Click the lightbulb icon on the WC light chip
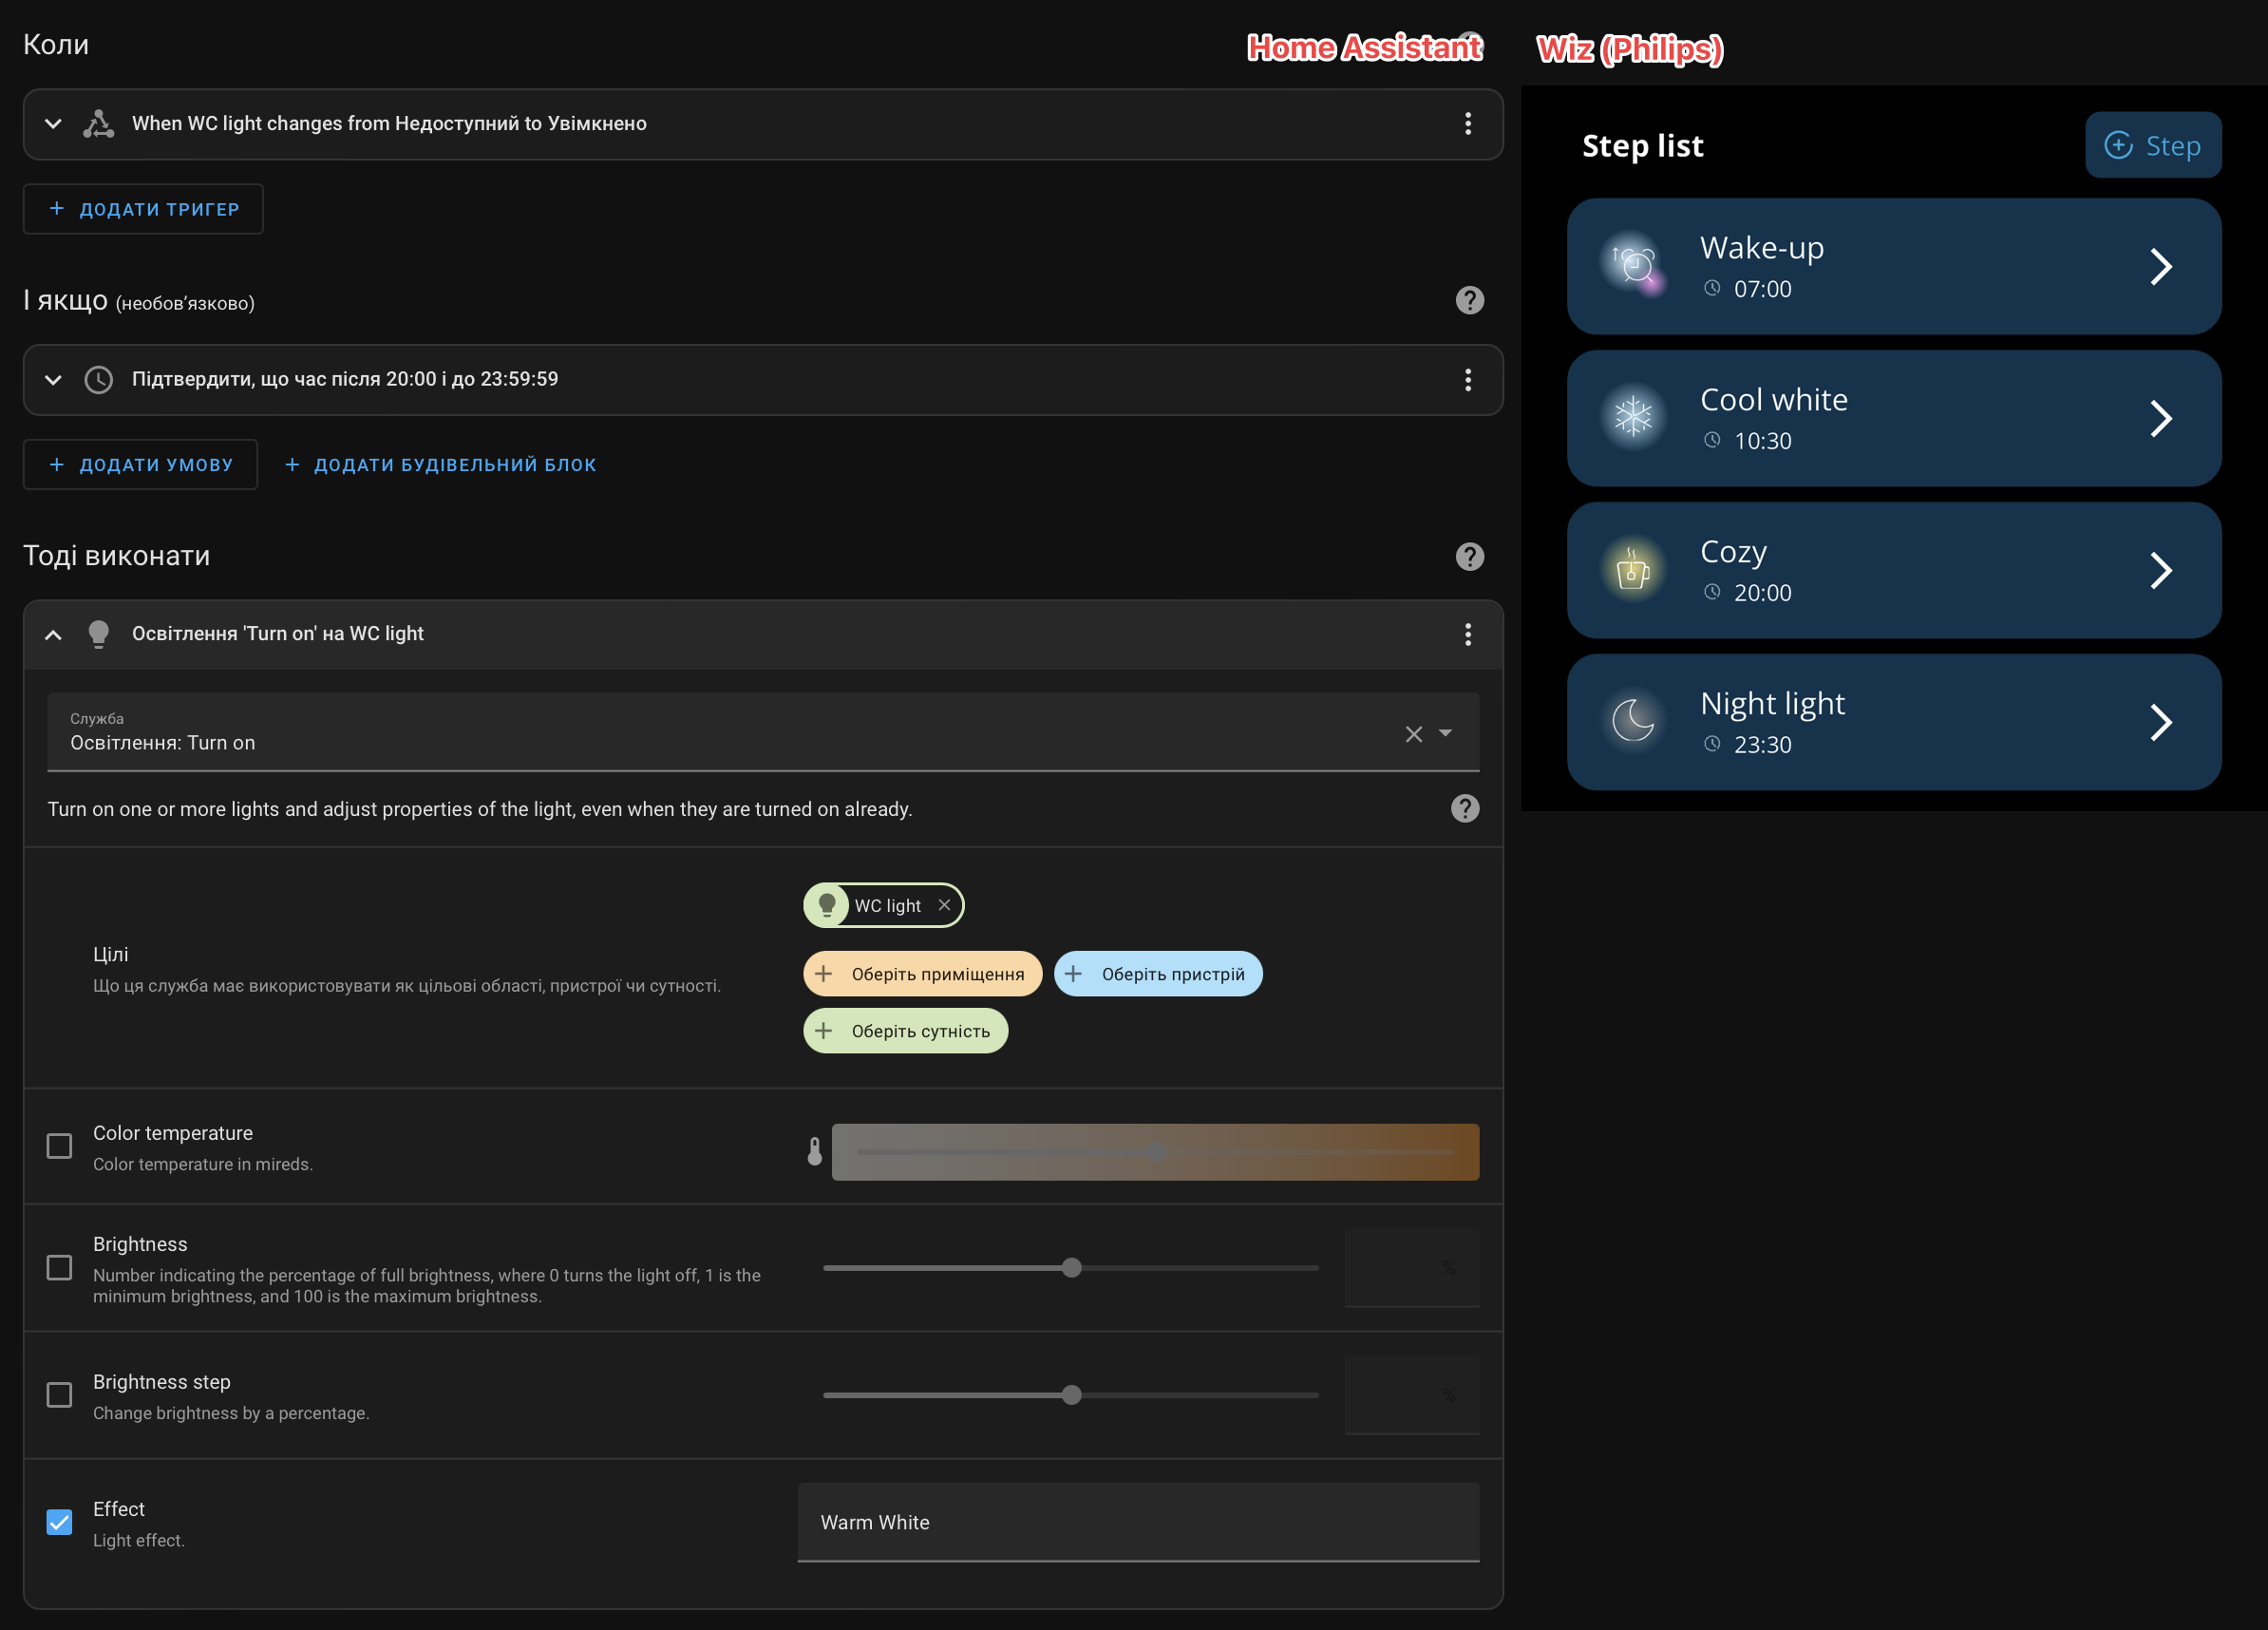This screenshot has height=1630, width=2268. click(827, 905)
